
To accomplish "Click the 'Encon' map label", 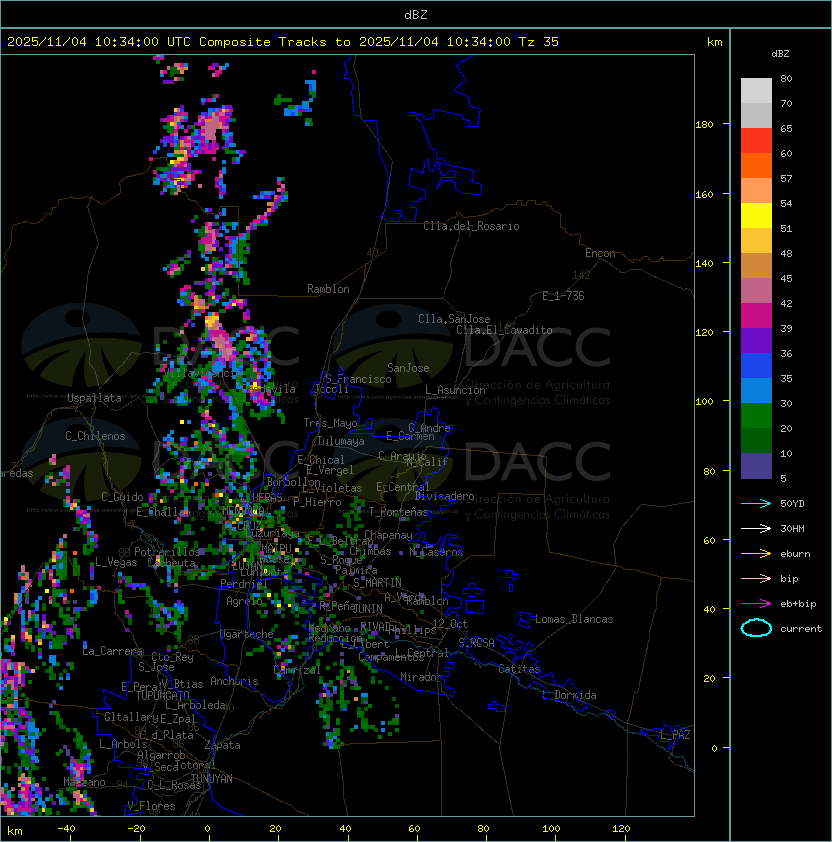I will [600, 253].
